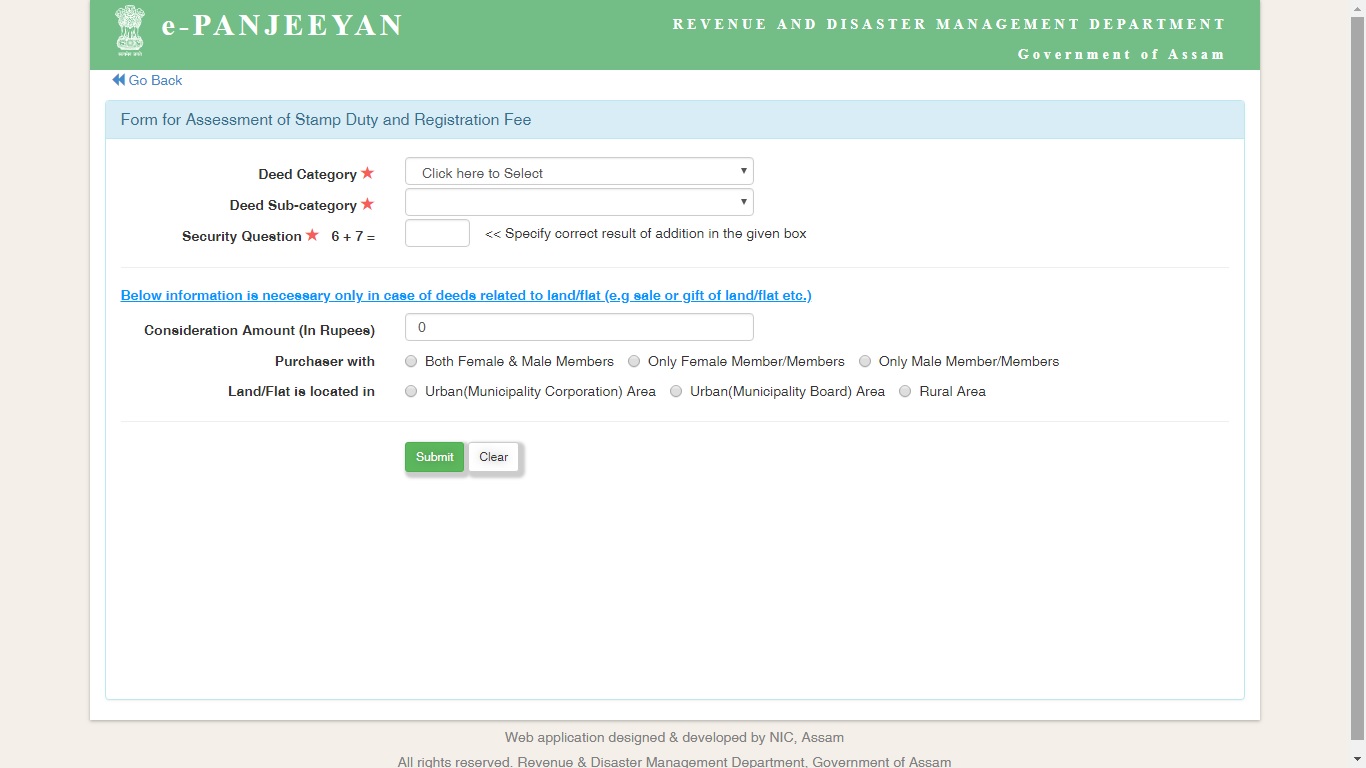This screenshot has height=768, width=1366.
Task: Click the Go Back double-arrow icon
Action: (x=118, y=80)
